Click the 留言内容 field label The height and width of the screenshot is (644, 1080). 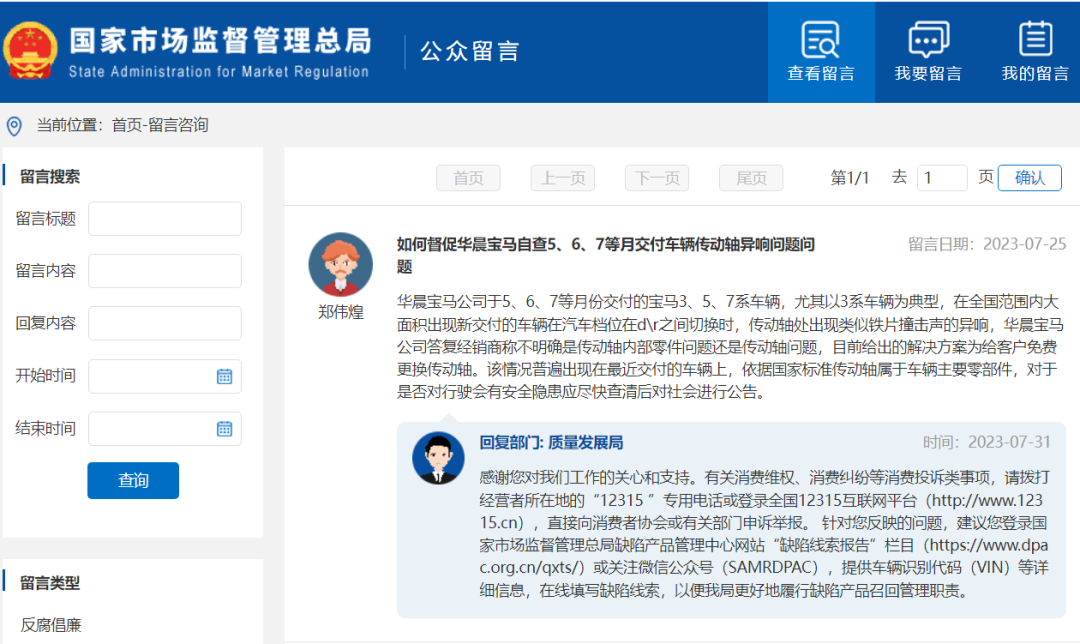click(x=45, y=271)
